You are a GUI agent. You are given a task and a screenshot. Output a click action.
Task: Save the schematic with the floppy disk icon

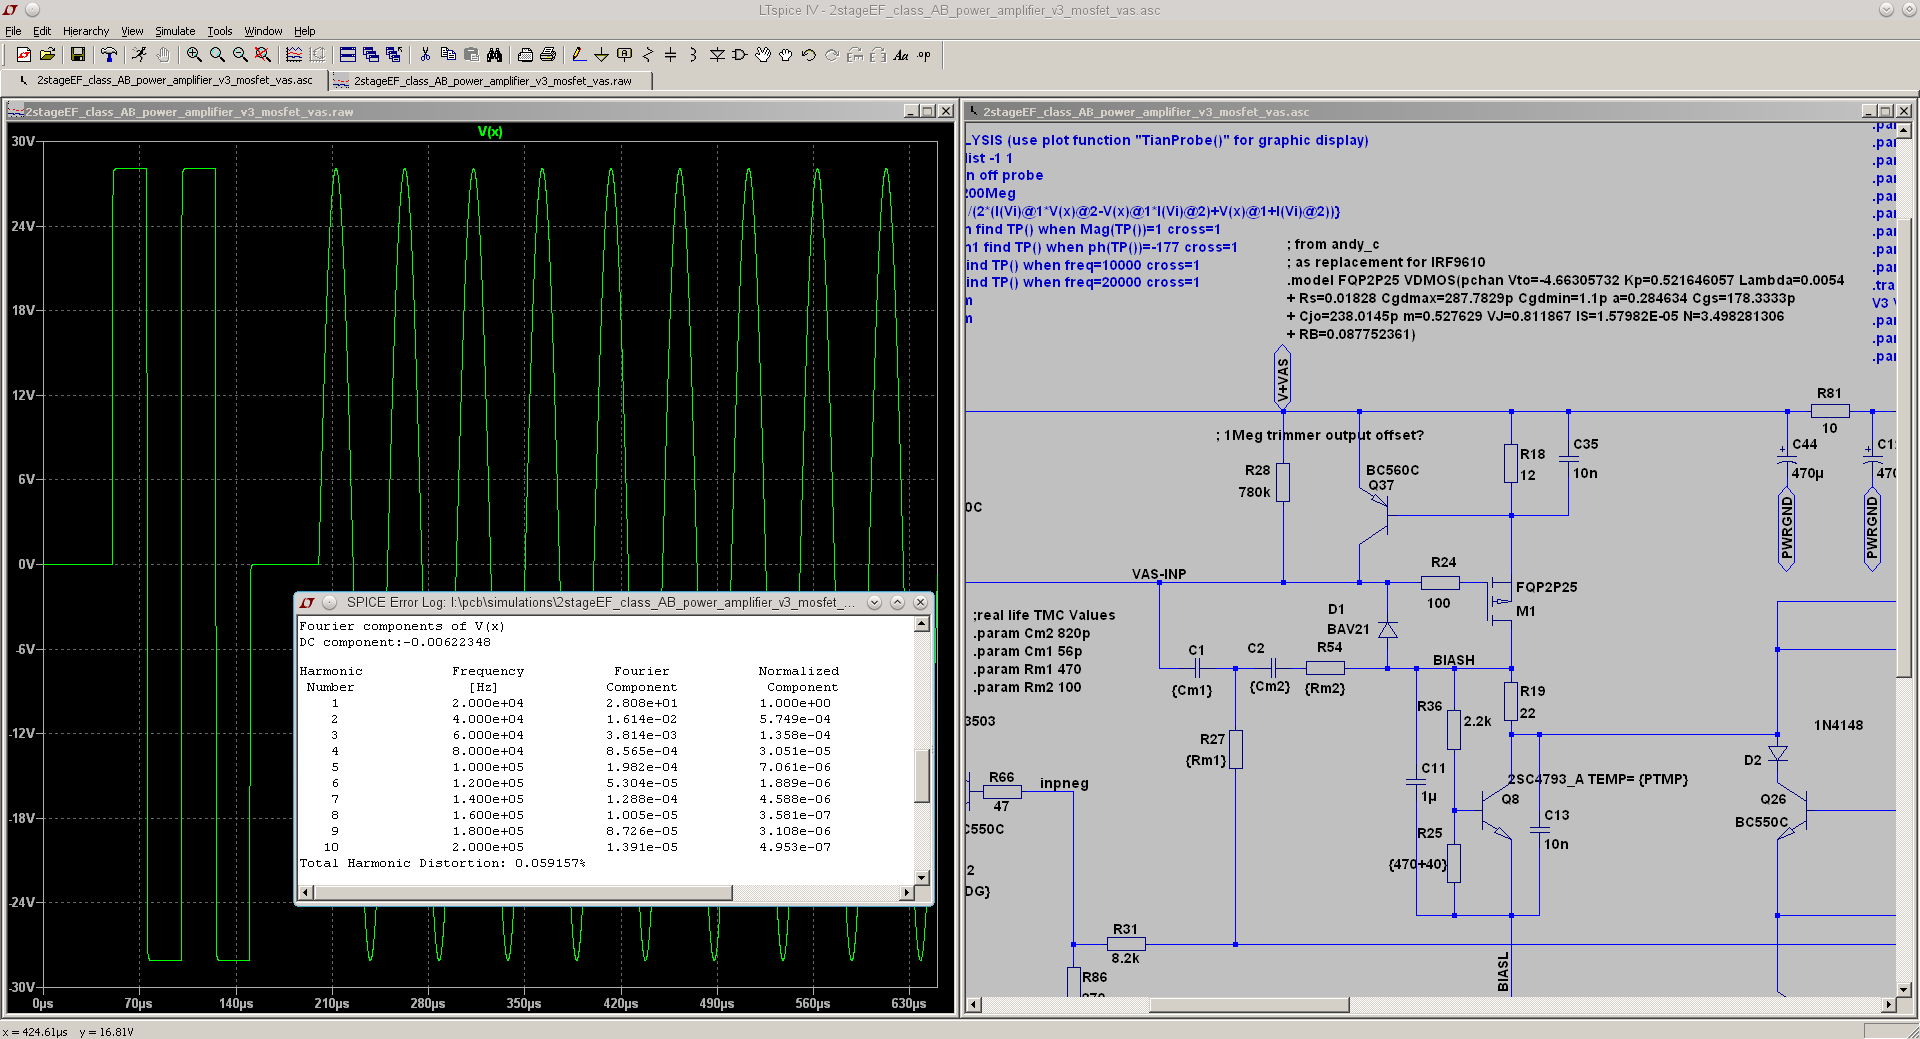77,55
